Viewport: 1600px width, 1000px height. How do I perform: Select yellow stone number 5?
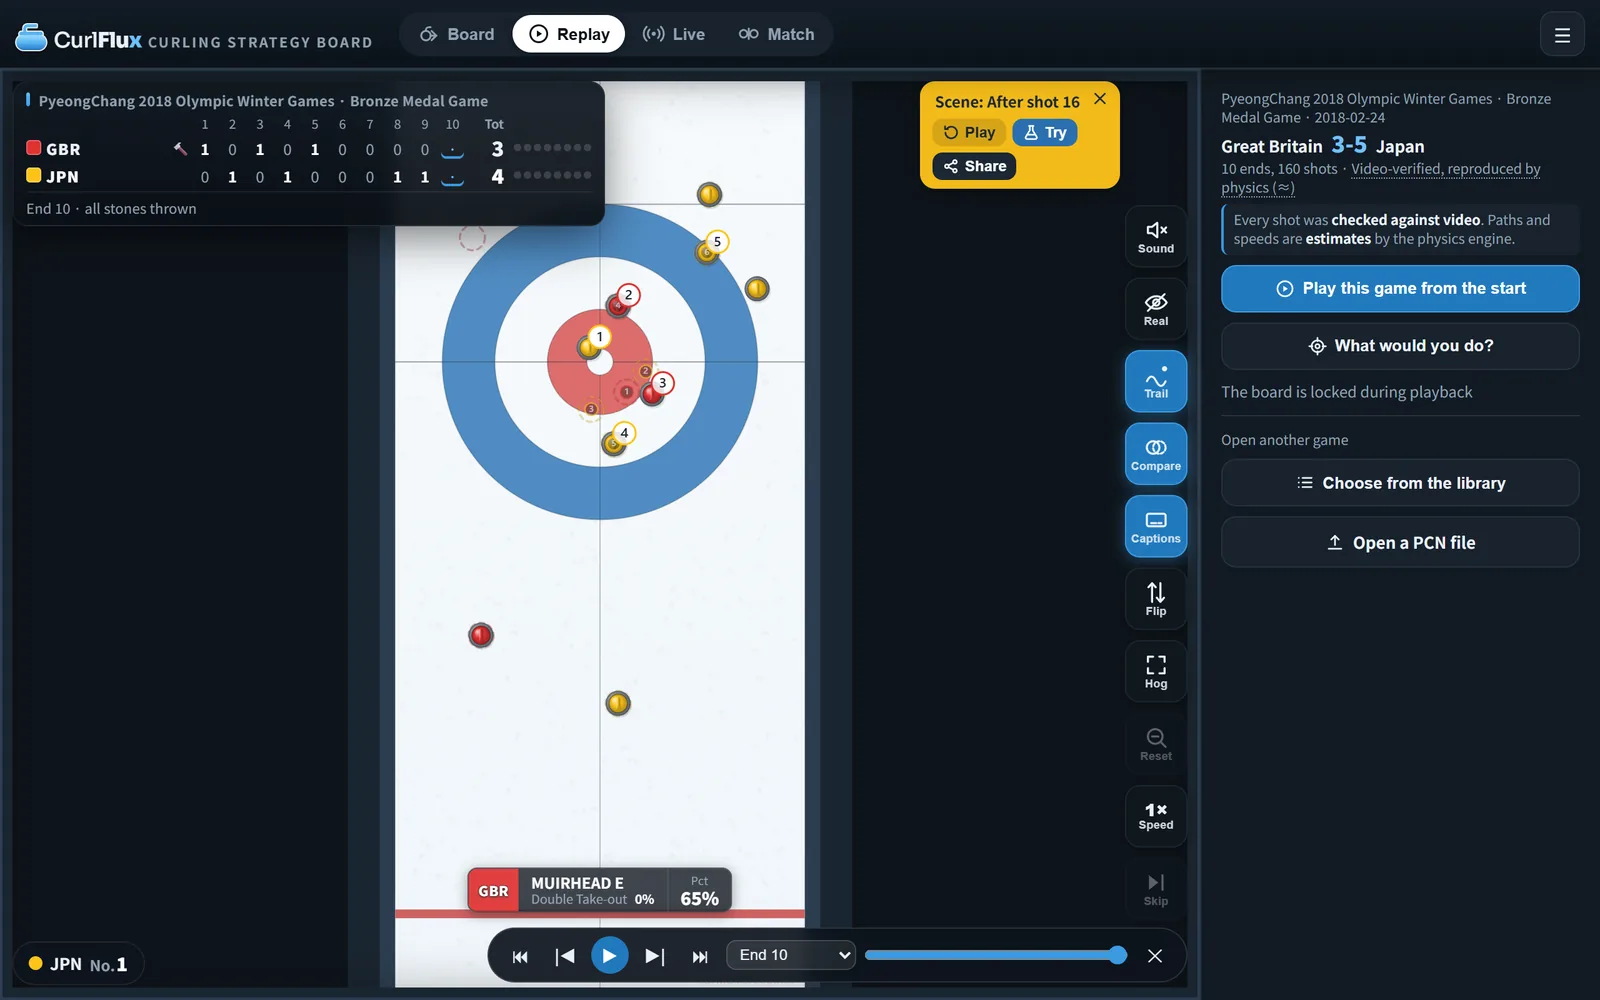[x=708, y=251]
